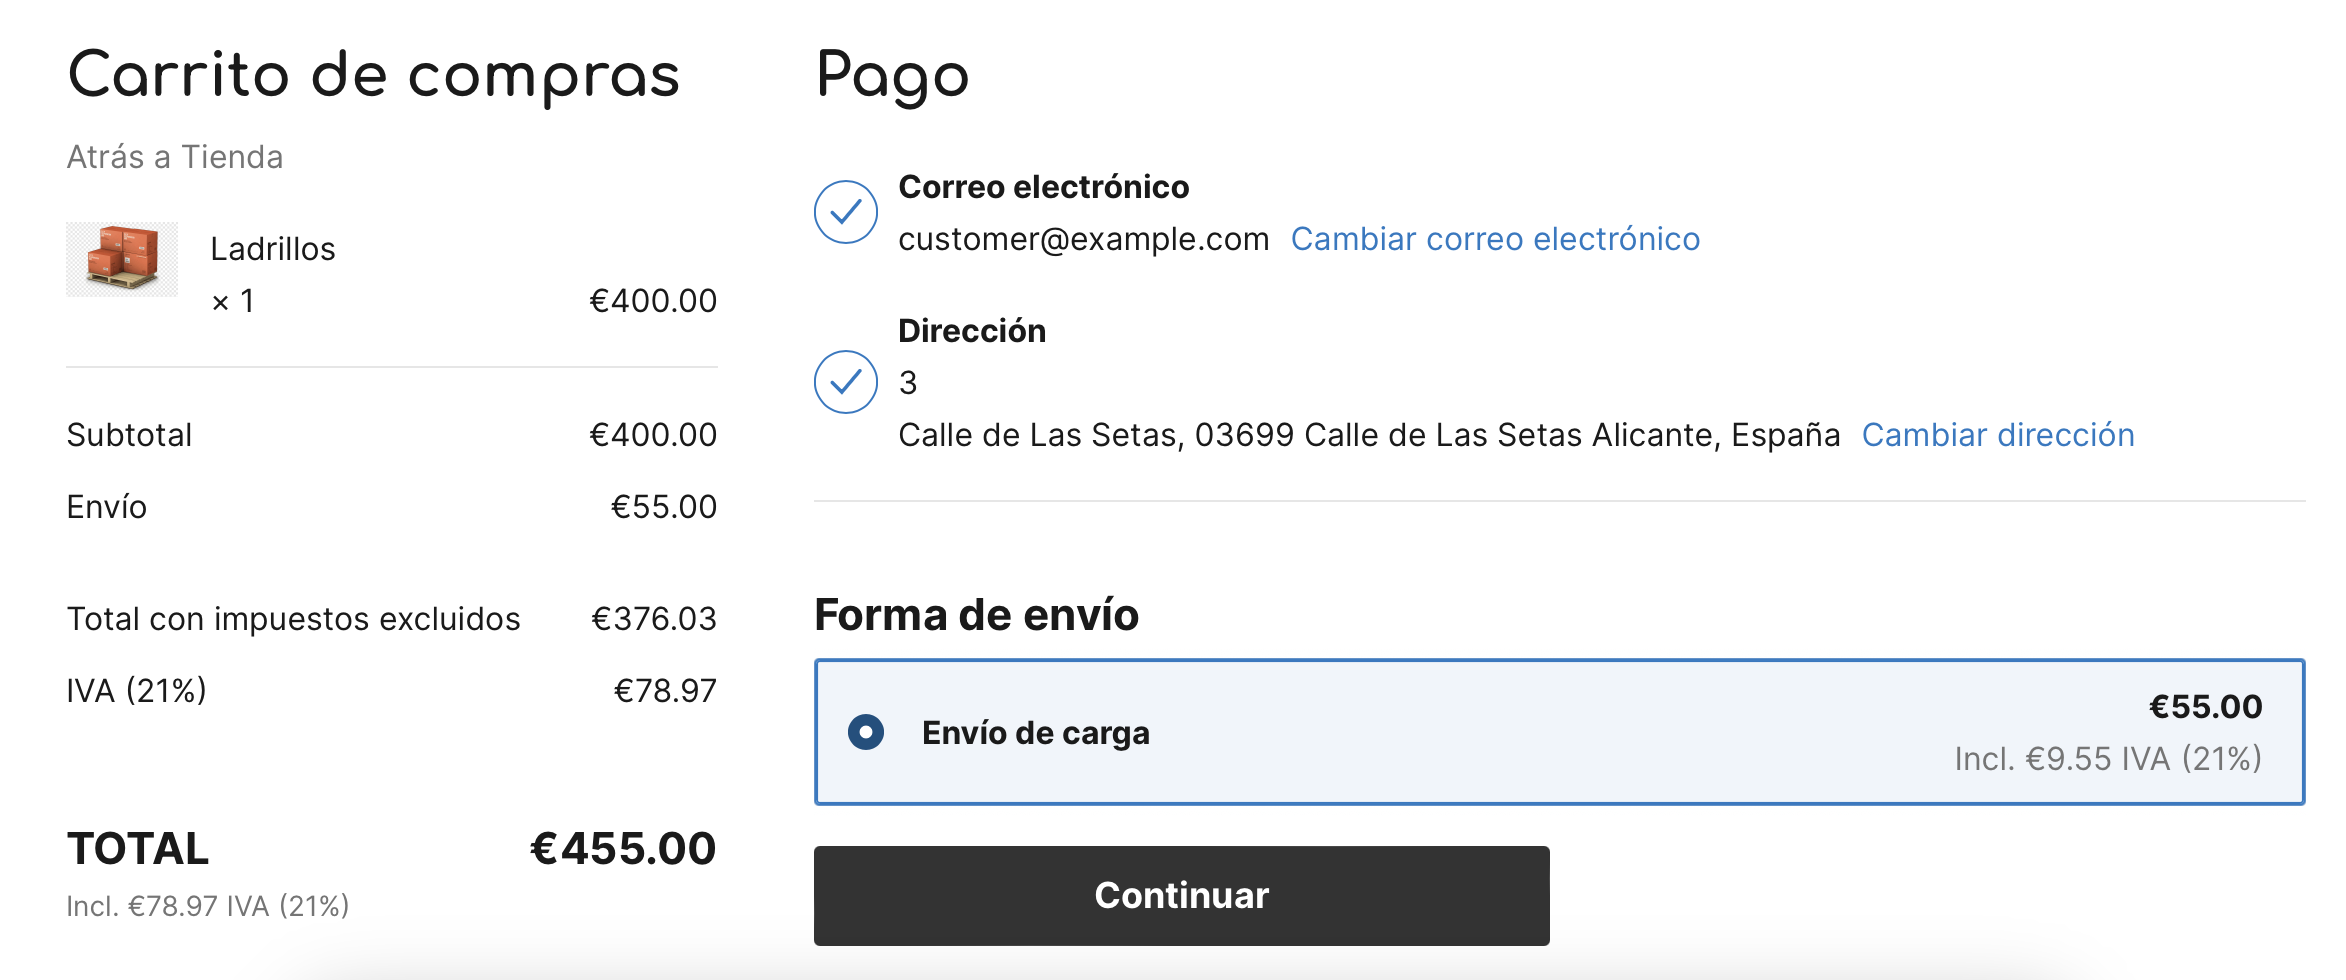Click the IVA (21%) tax row label
This screenshot has width=2346, height=980.
click(x=137, y=691)
